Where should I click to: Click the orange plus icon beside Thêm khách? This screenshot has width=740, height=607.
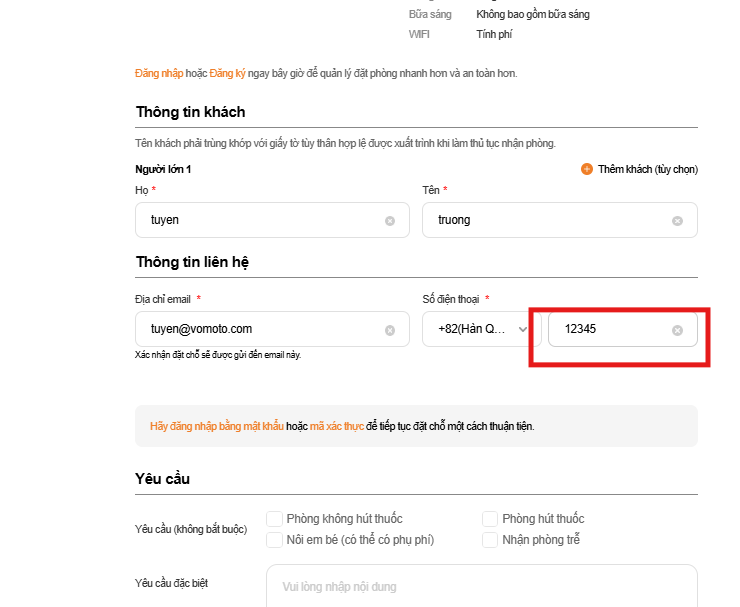[x=587, y=169]
